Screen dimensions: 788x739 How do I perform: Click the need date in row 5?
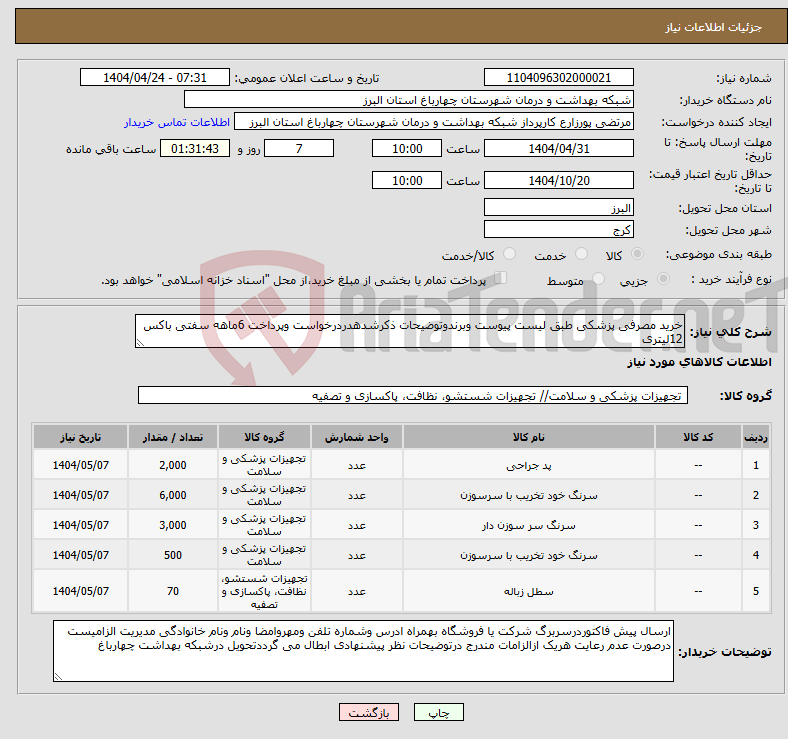coord(80,591)
